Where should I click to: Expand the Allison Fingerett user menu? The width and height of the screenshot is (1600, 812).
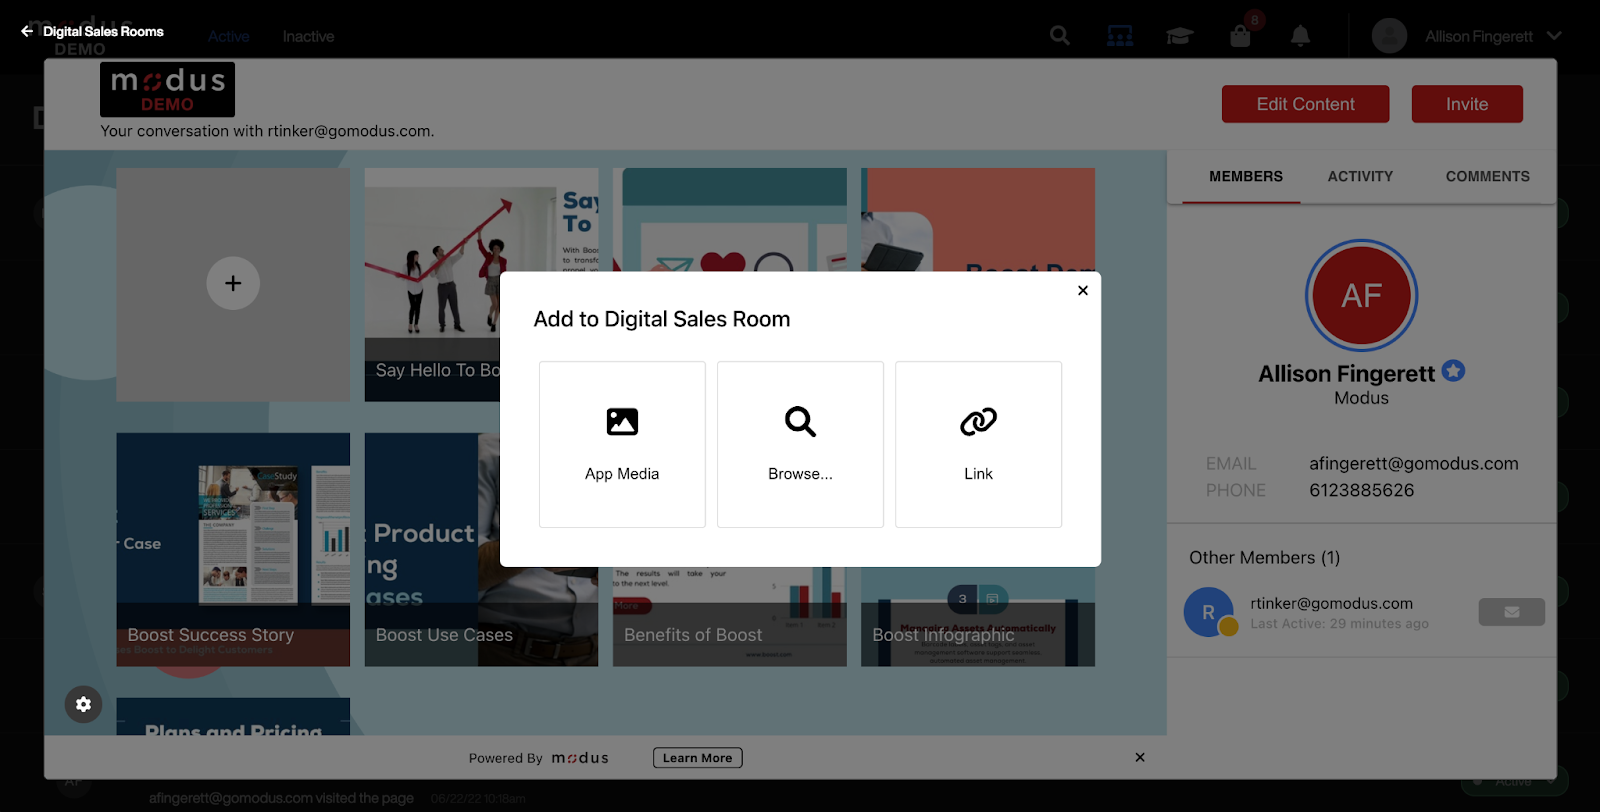(x=1554, y=36)
